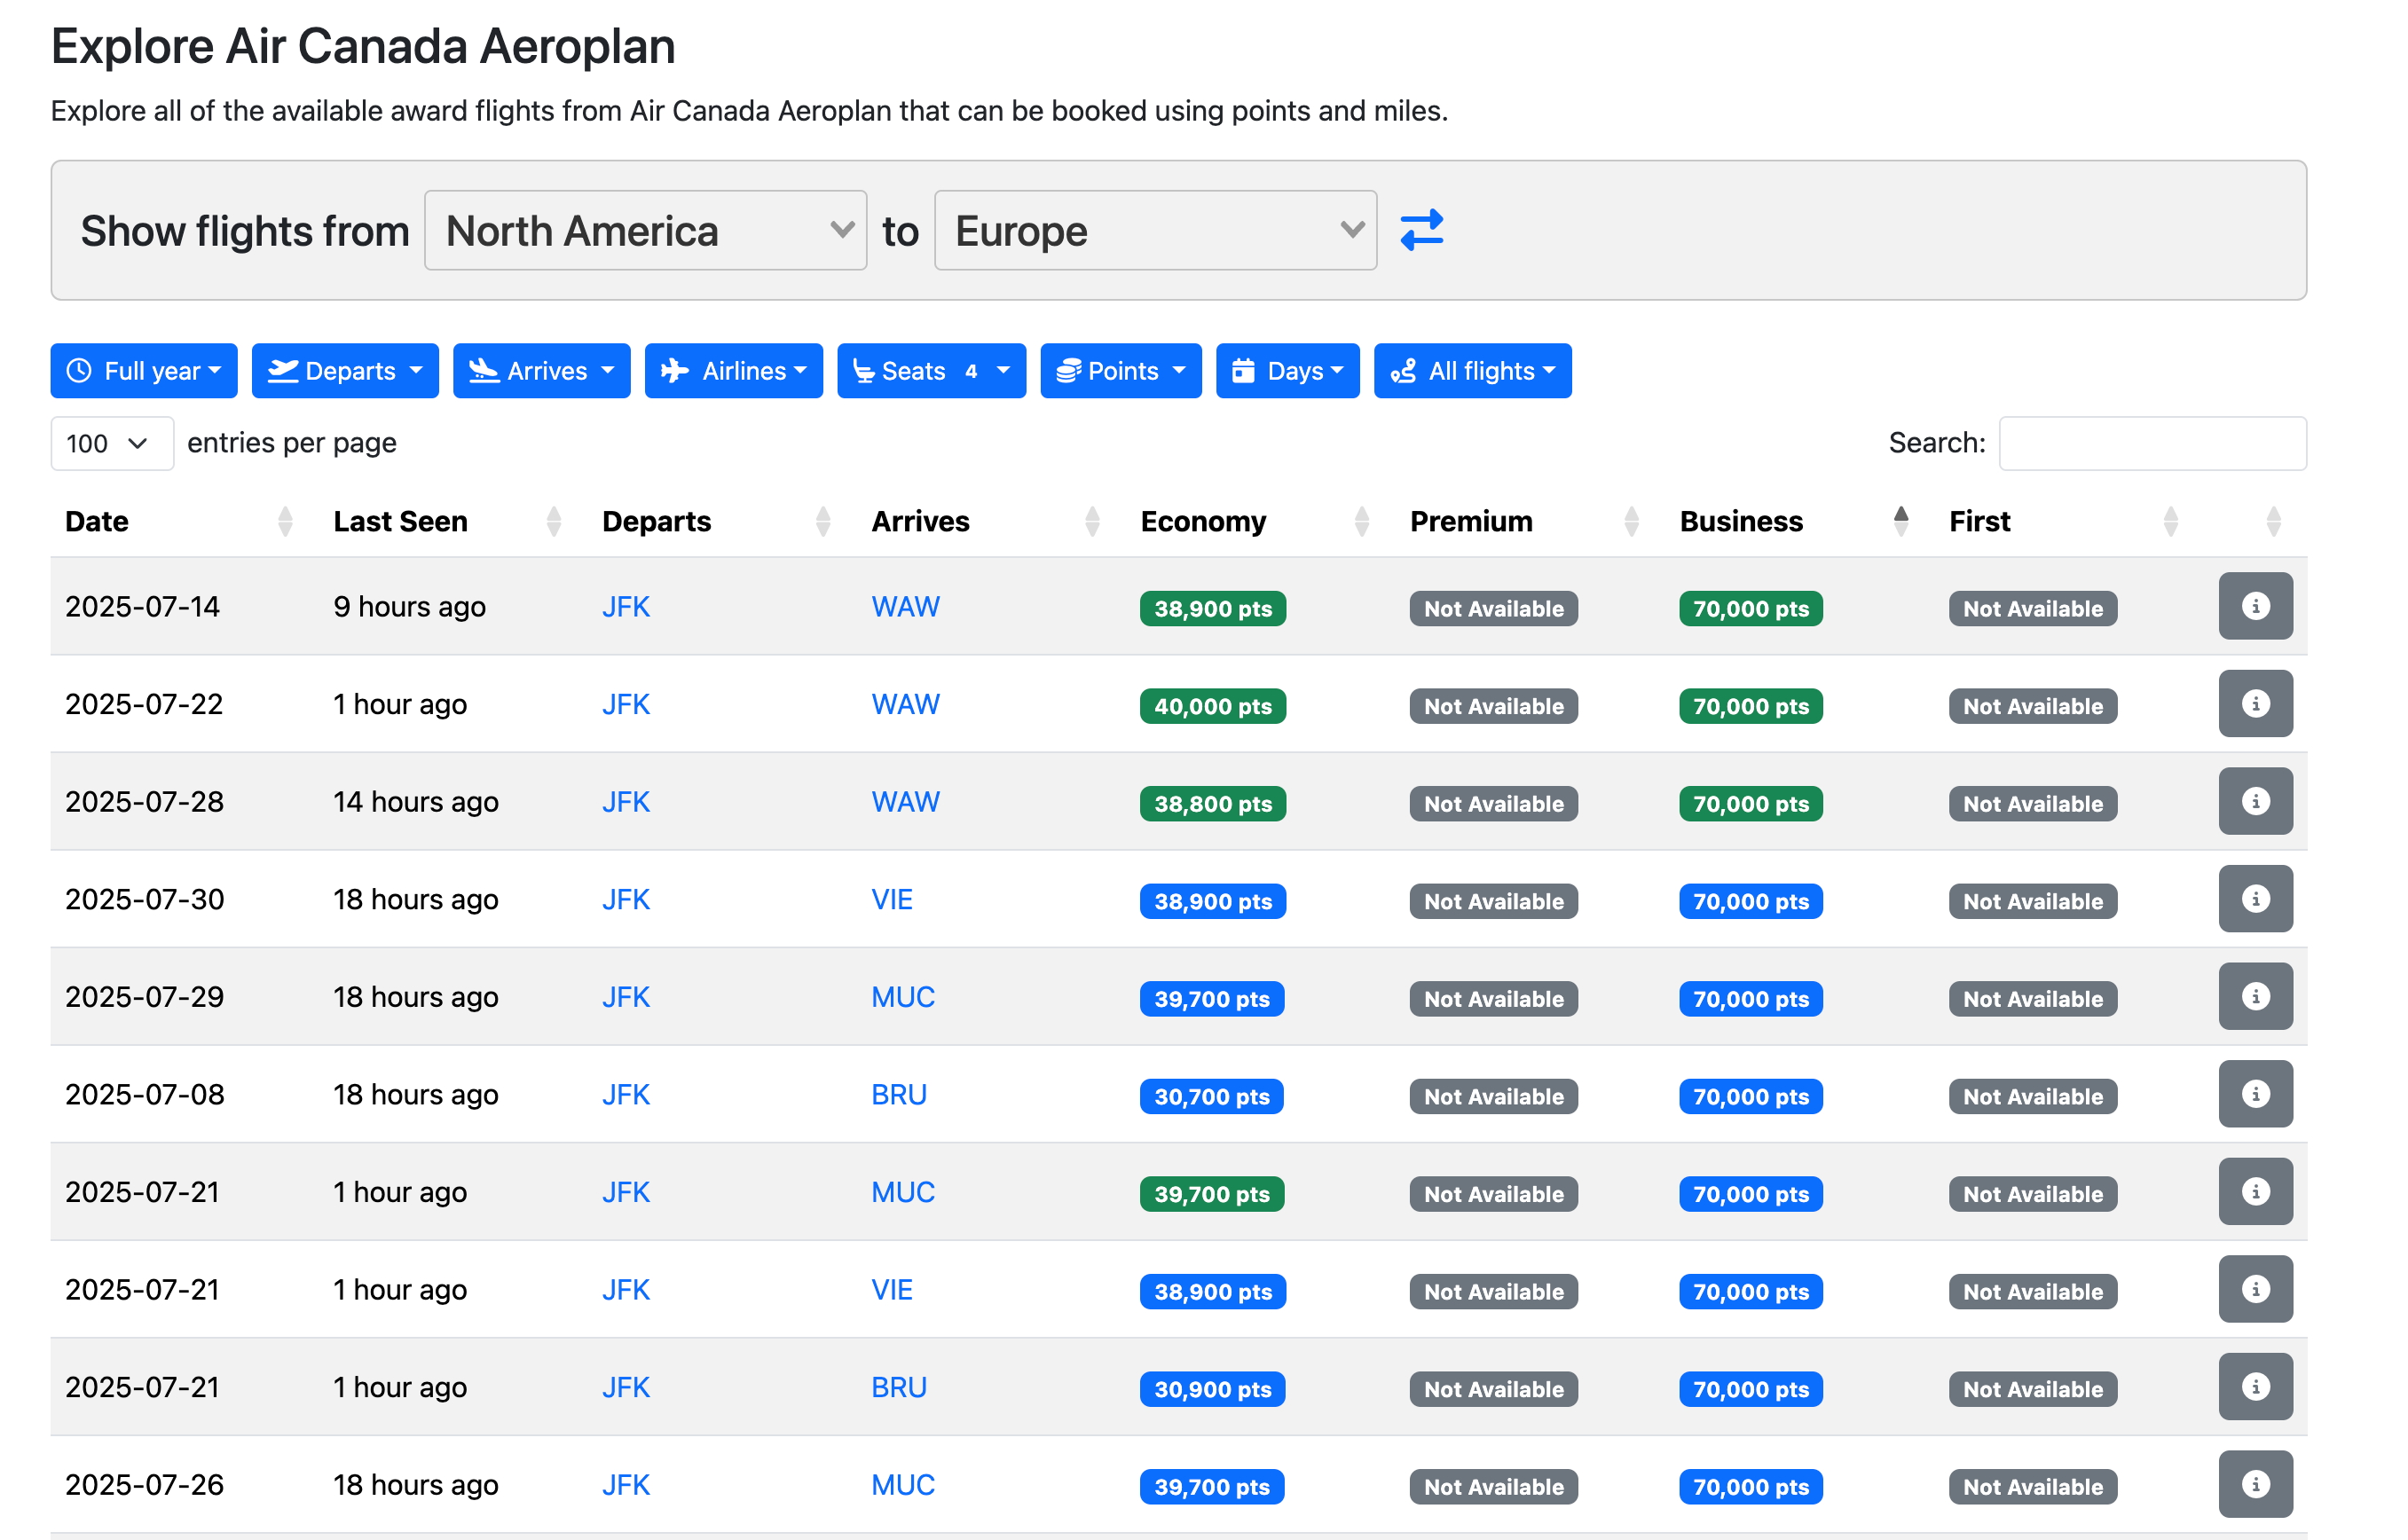2408x1540 pixels.
Task: Click the "14 hours ago" last seen cell
Action: click(416, 801)
